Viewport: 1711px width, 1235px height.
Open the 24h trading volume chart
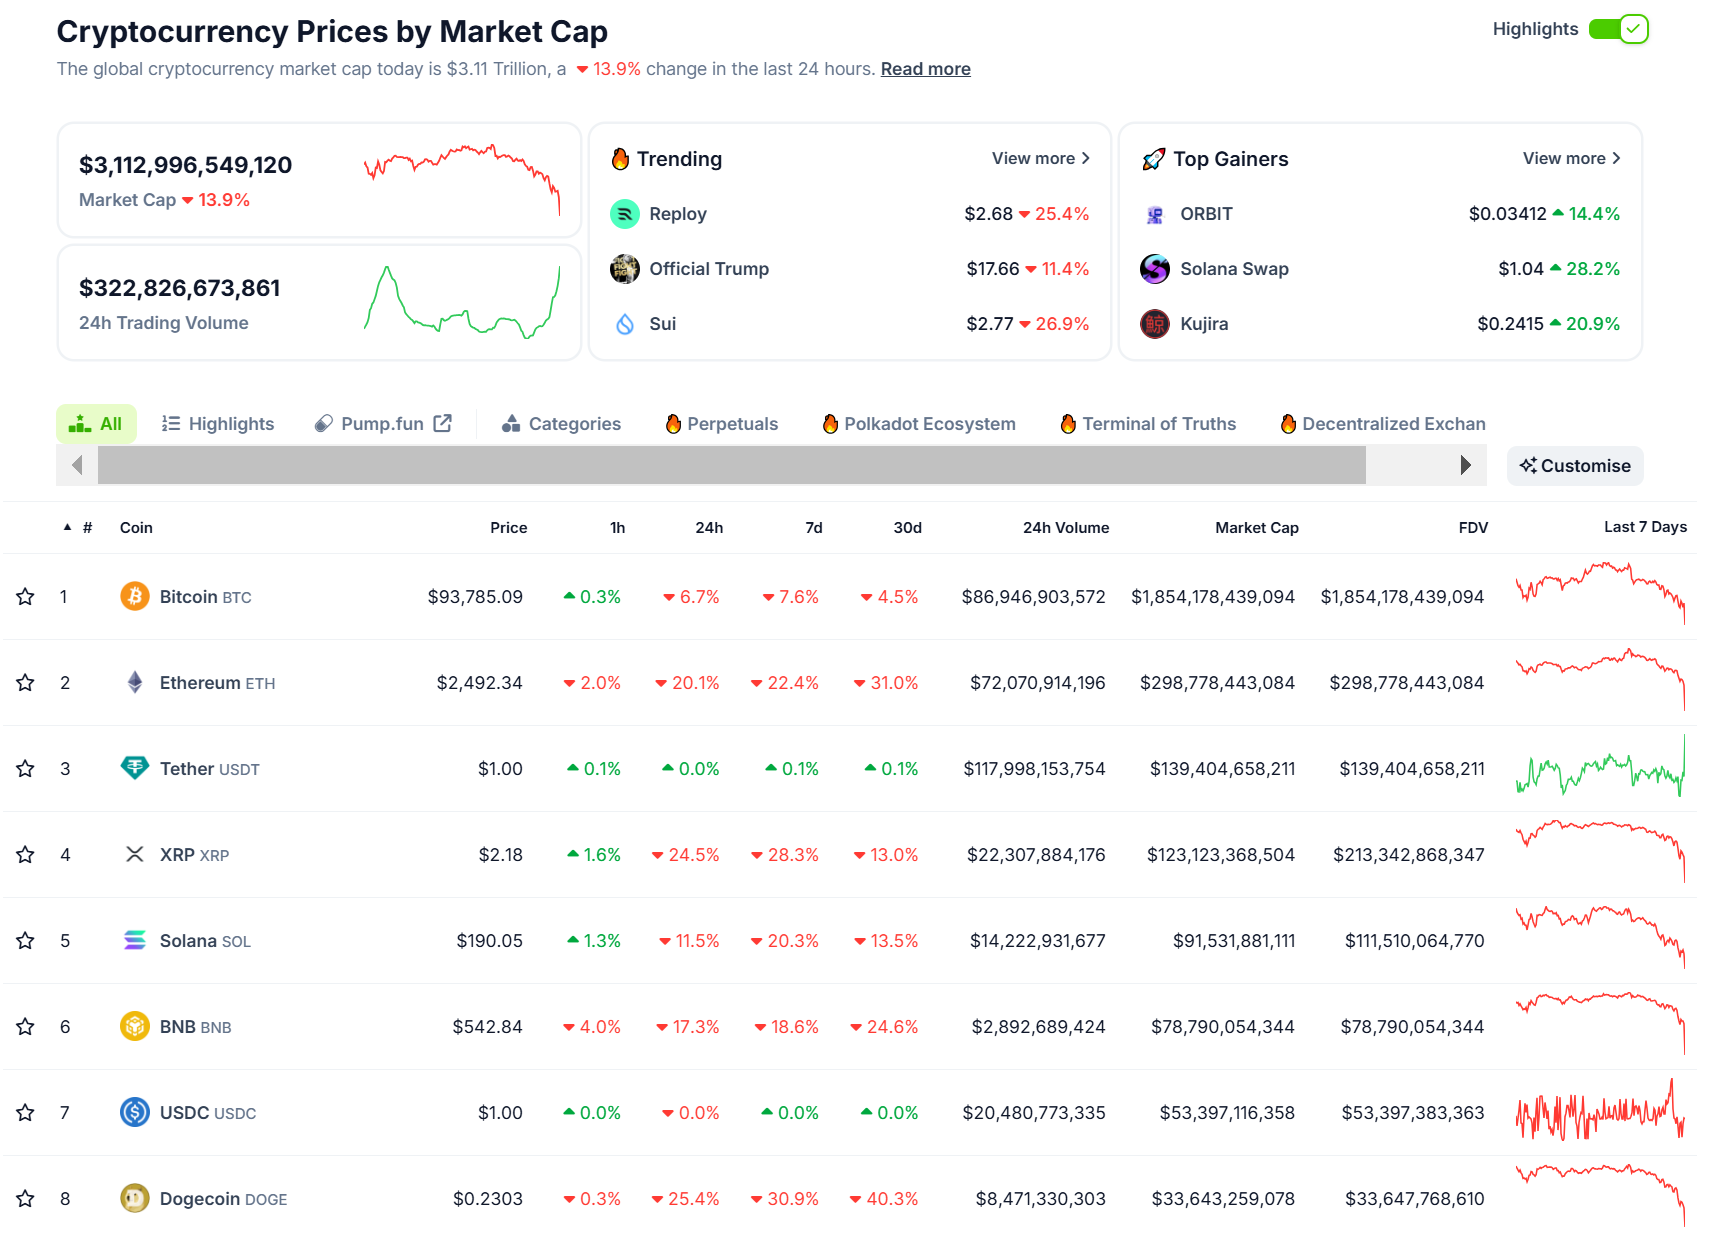[x=461, y=302]
